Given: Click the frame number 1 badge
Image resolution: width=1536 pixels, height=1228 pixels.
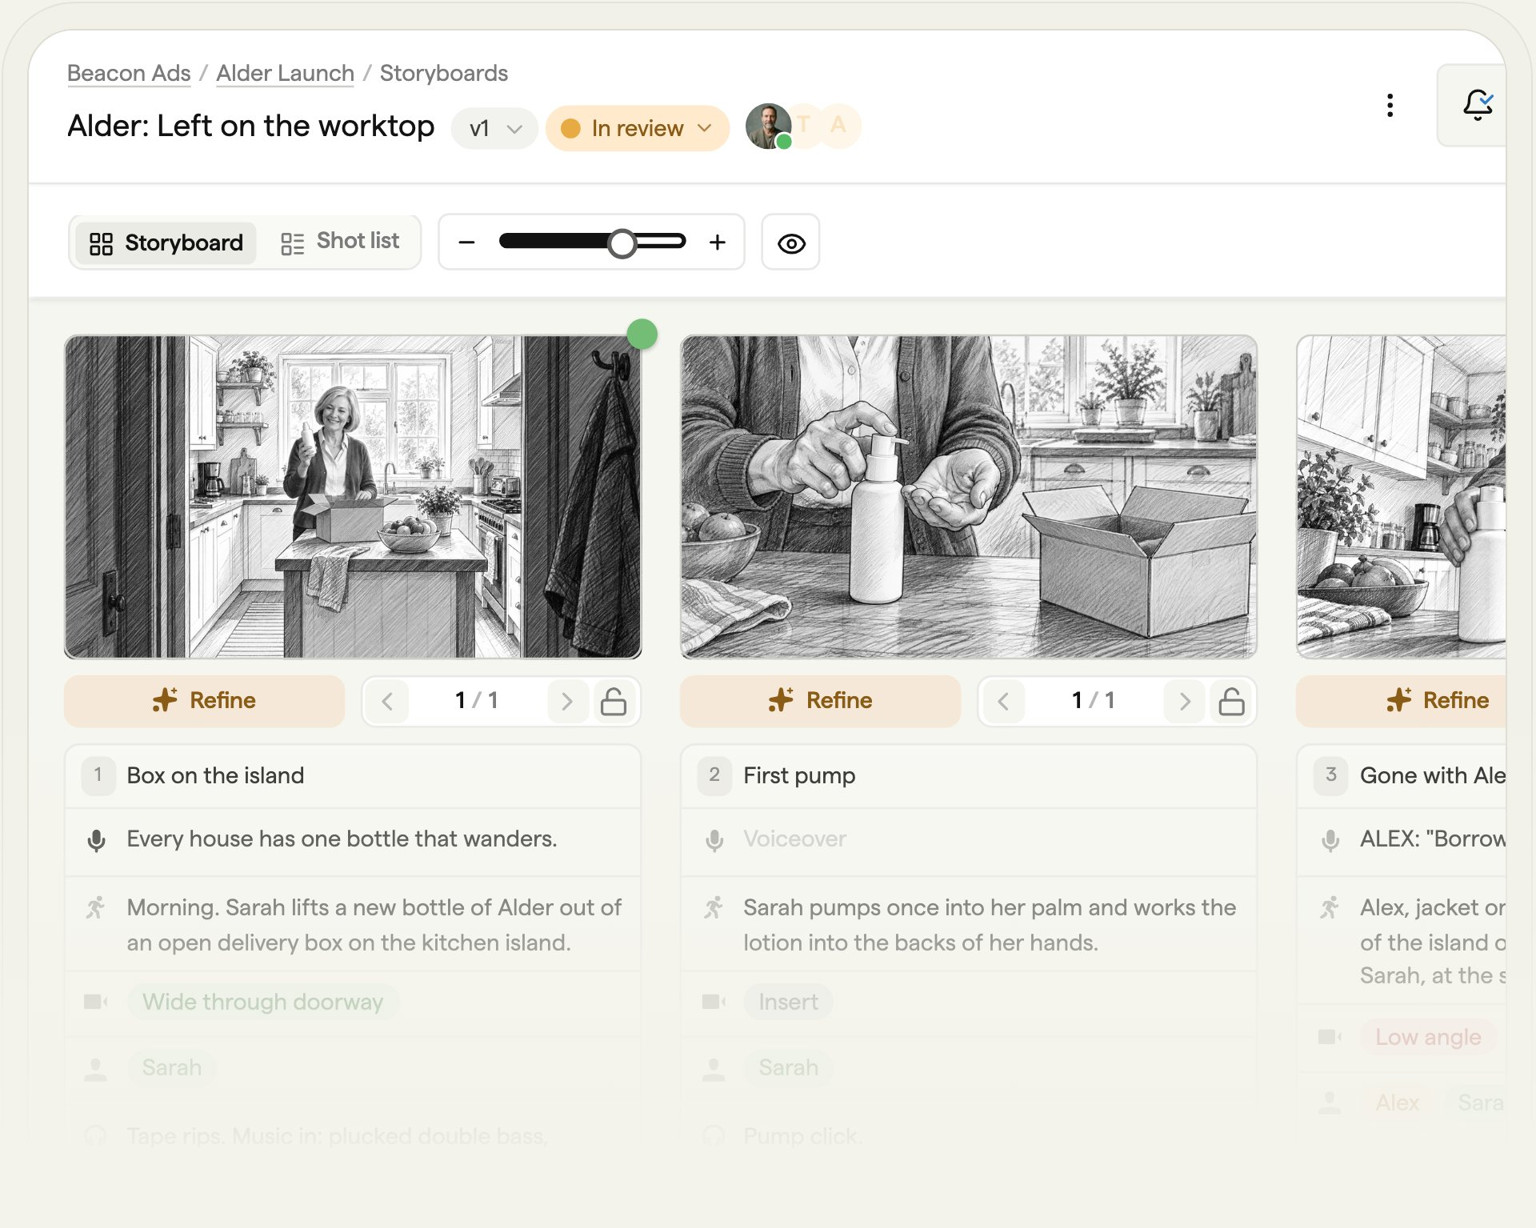Looking at the screenshot, I should pos(98,775).
